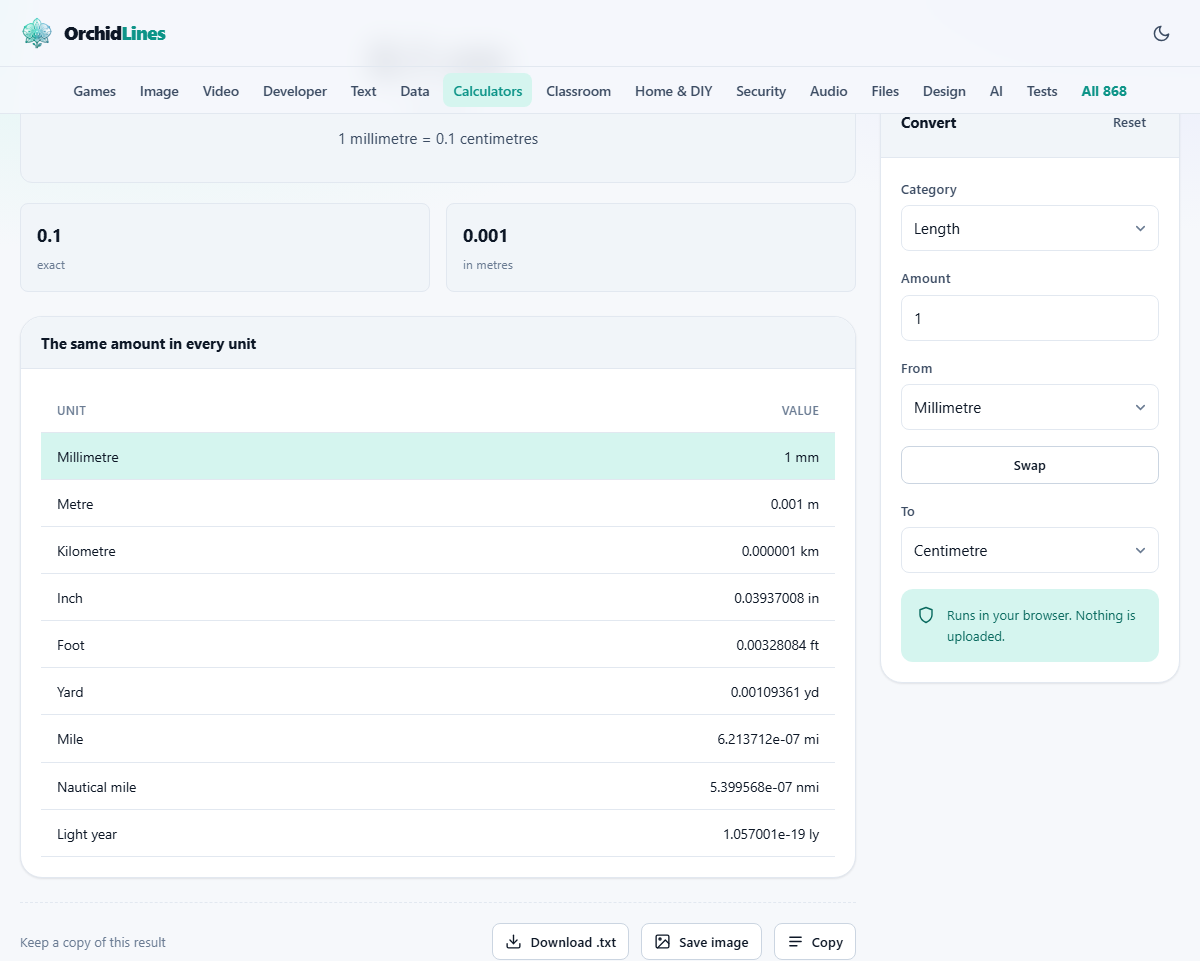
Task: Select the Millimetre table row
Action: coord(438,457)
